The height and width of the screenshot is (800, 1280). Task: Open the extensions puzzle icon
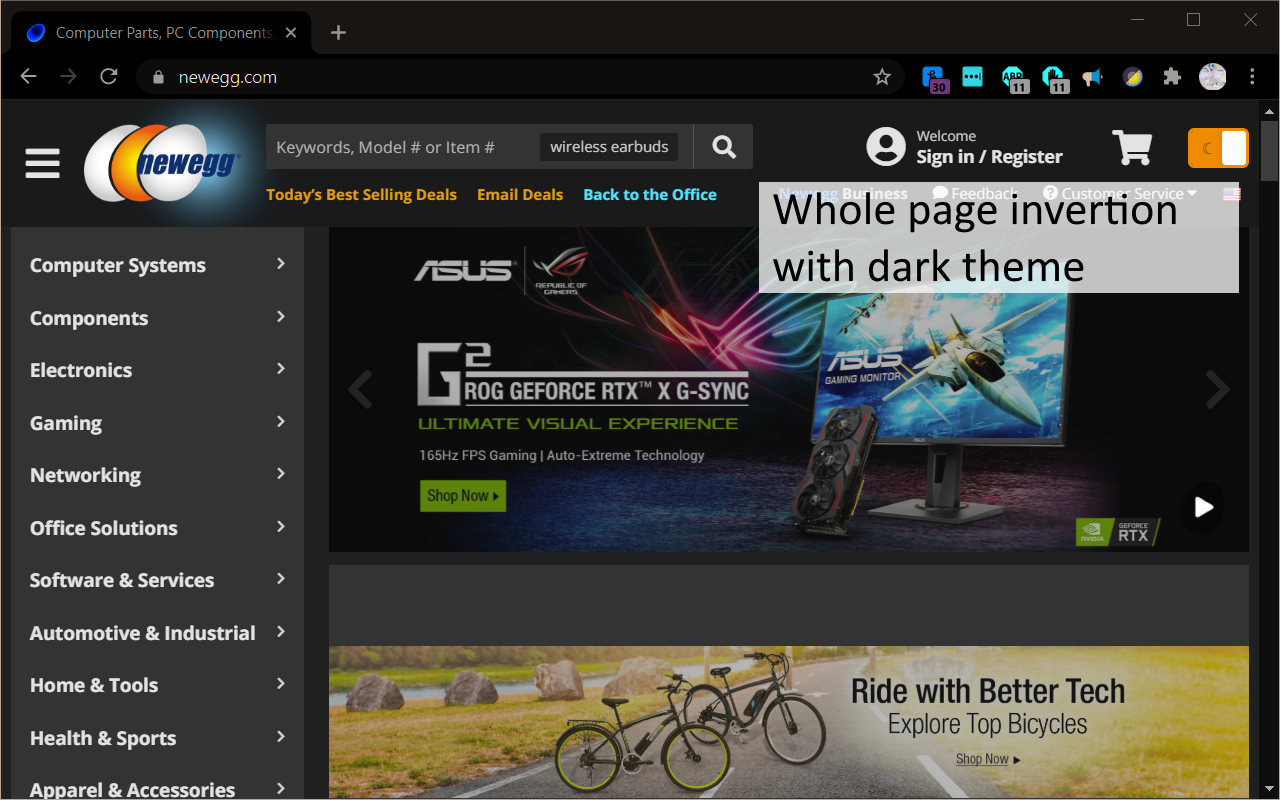[x=1172, y=77]
